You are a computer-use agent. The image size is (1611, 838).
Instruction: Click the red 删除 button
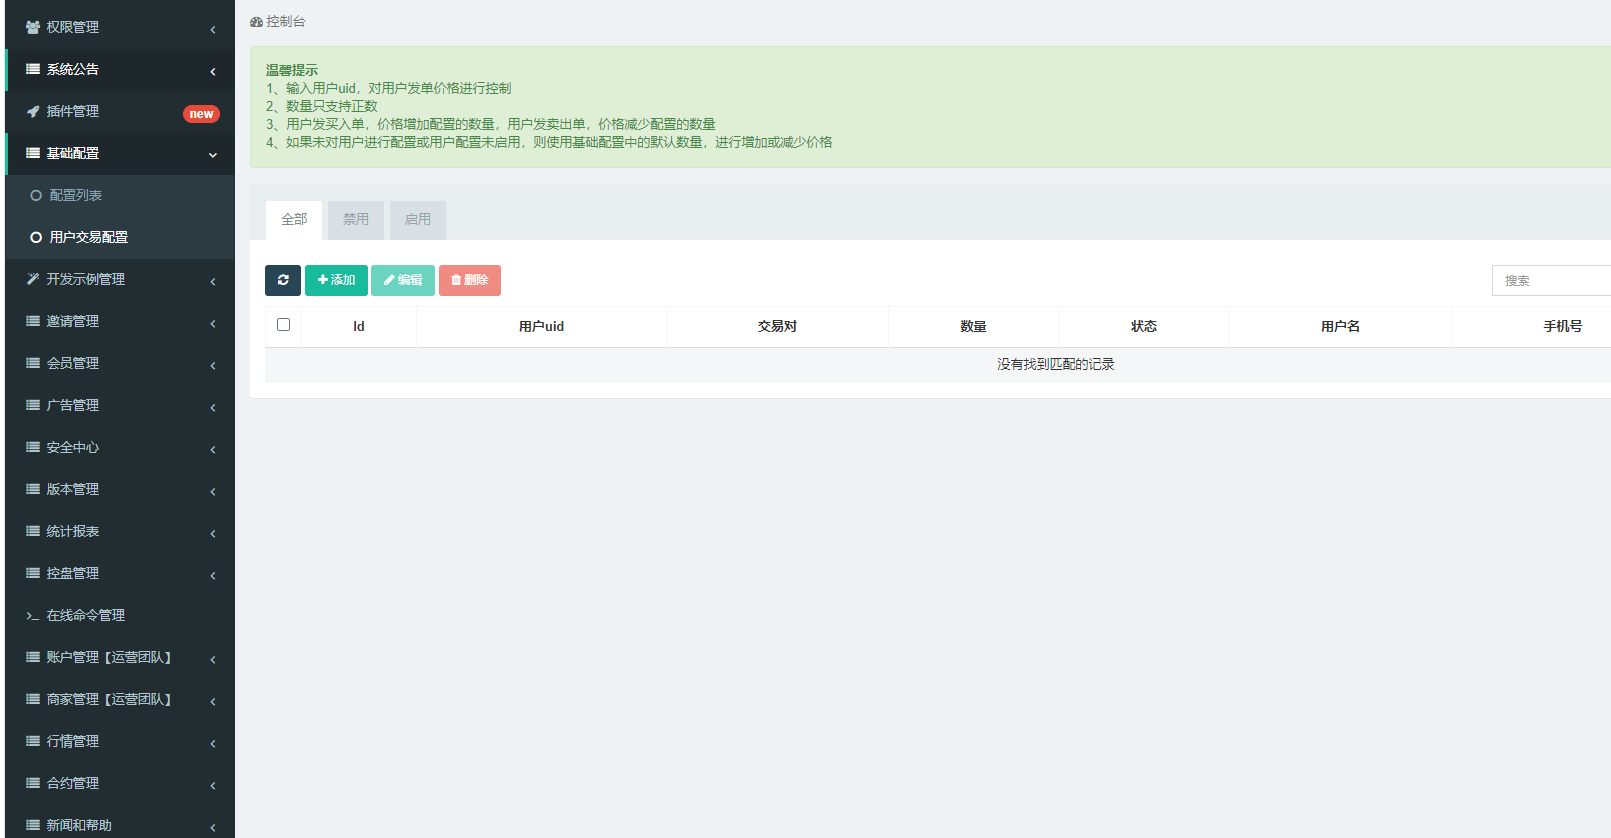point(470,280)
